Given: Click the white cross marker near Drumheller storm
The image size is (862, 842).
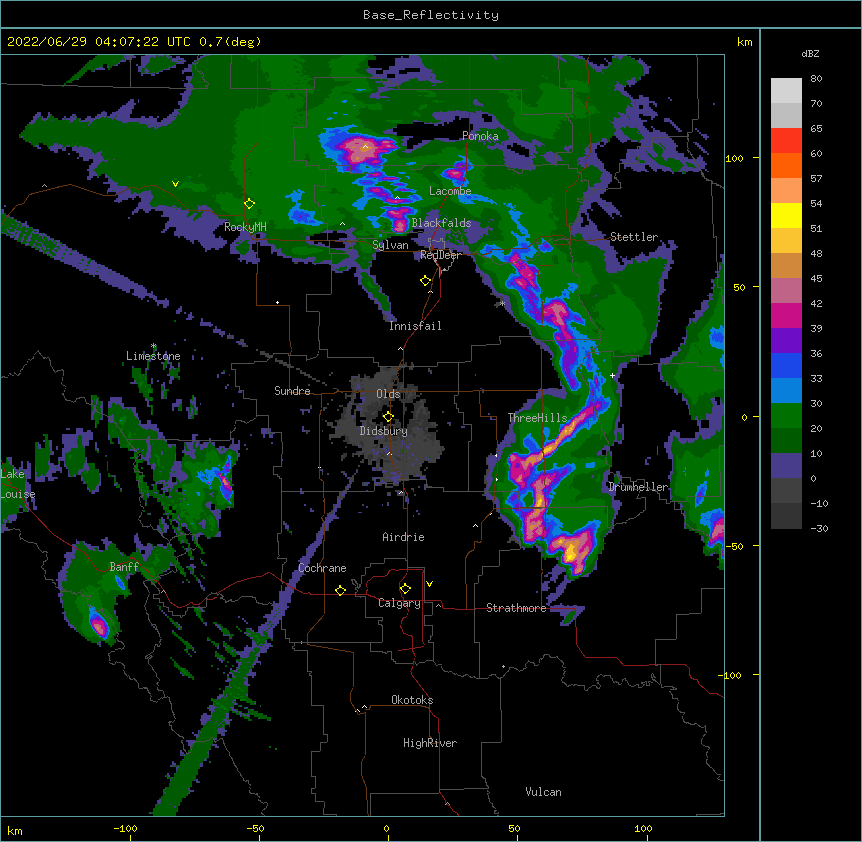Looking at the screenshot, I should pyautogui.click(x=612, y=375).
